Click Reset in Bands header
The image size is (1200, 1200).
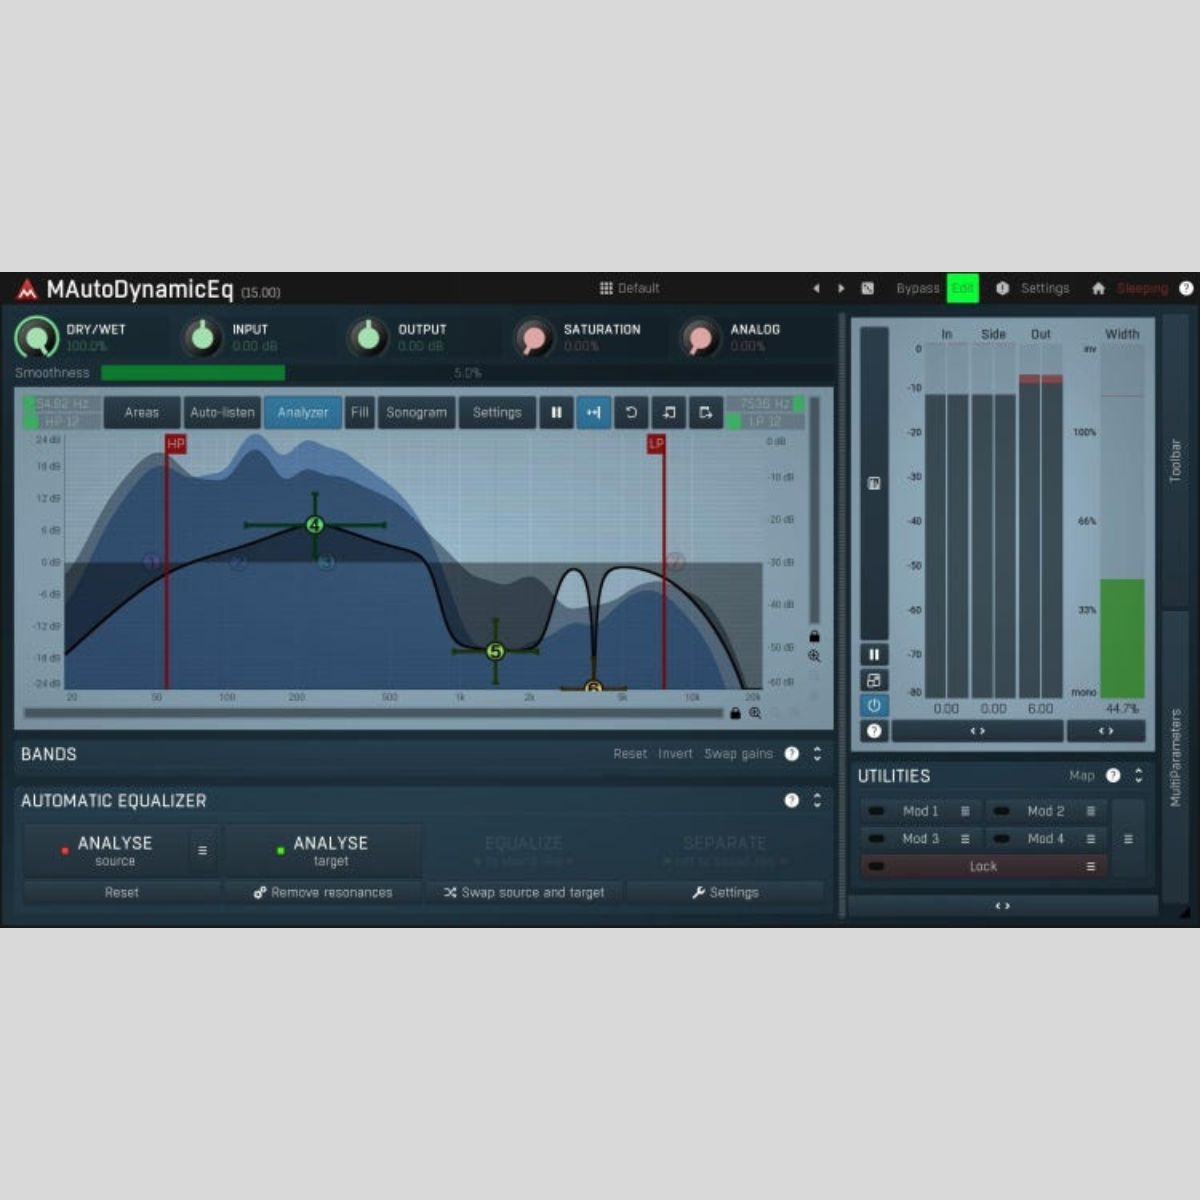pyautogui.click(x=630, y=754)
